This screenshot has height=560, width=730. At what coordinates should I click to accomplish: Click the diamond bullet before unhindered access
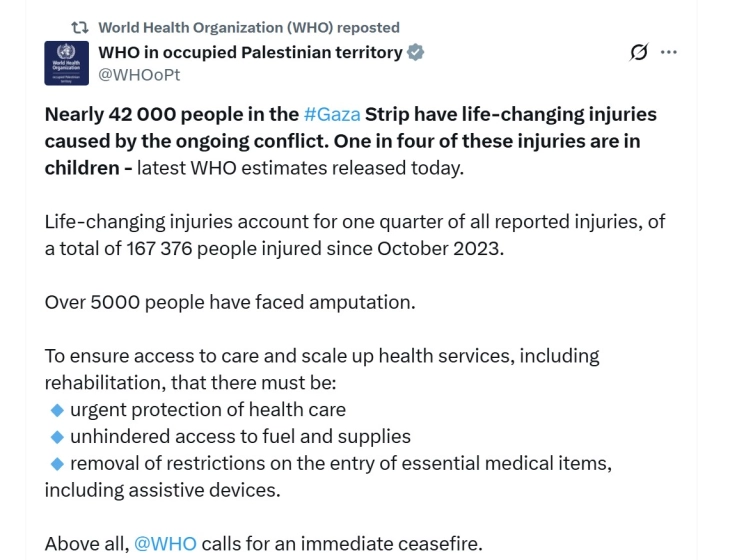click(57, 436)
